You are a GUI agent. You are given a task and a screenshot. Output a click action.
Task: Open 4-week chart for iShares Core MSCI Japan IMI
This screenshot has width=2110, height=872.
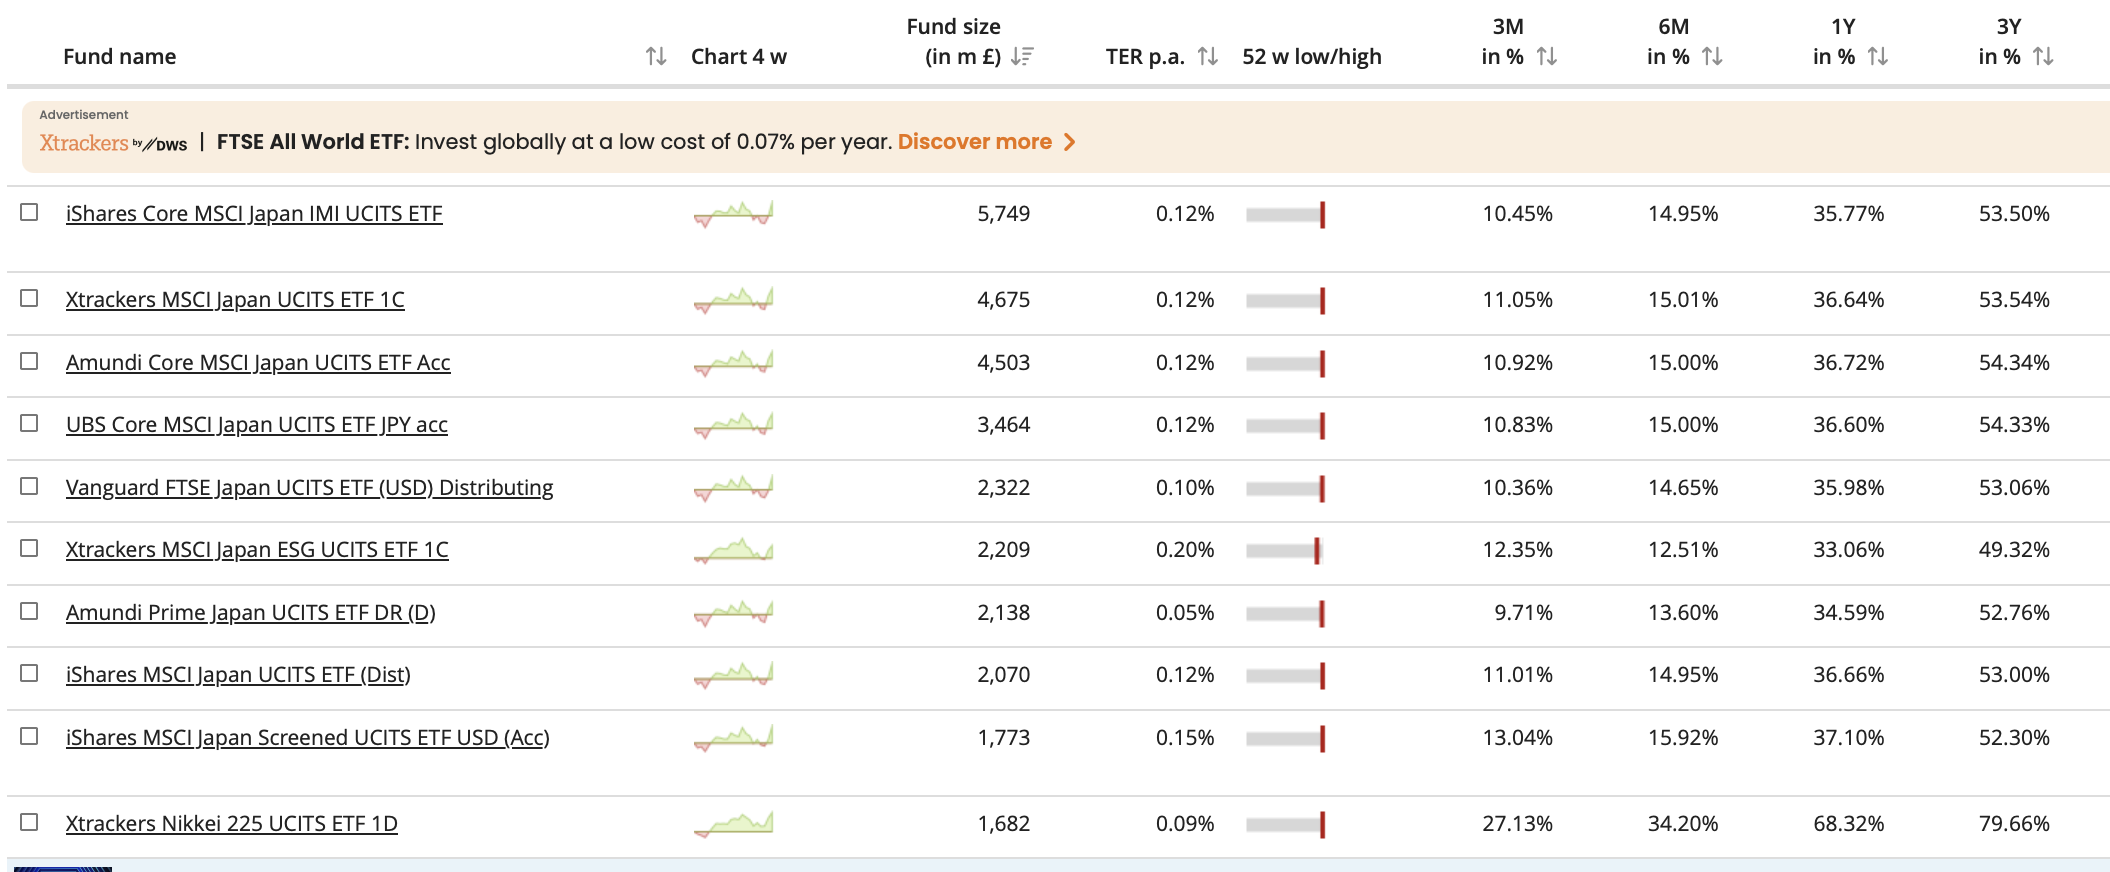pos(734,214)
